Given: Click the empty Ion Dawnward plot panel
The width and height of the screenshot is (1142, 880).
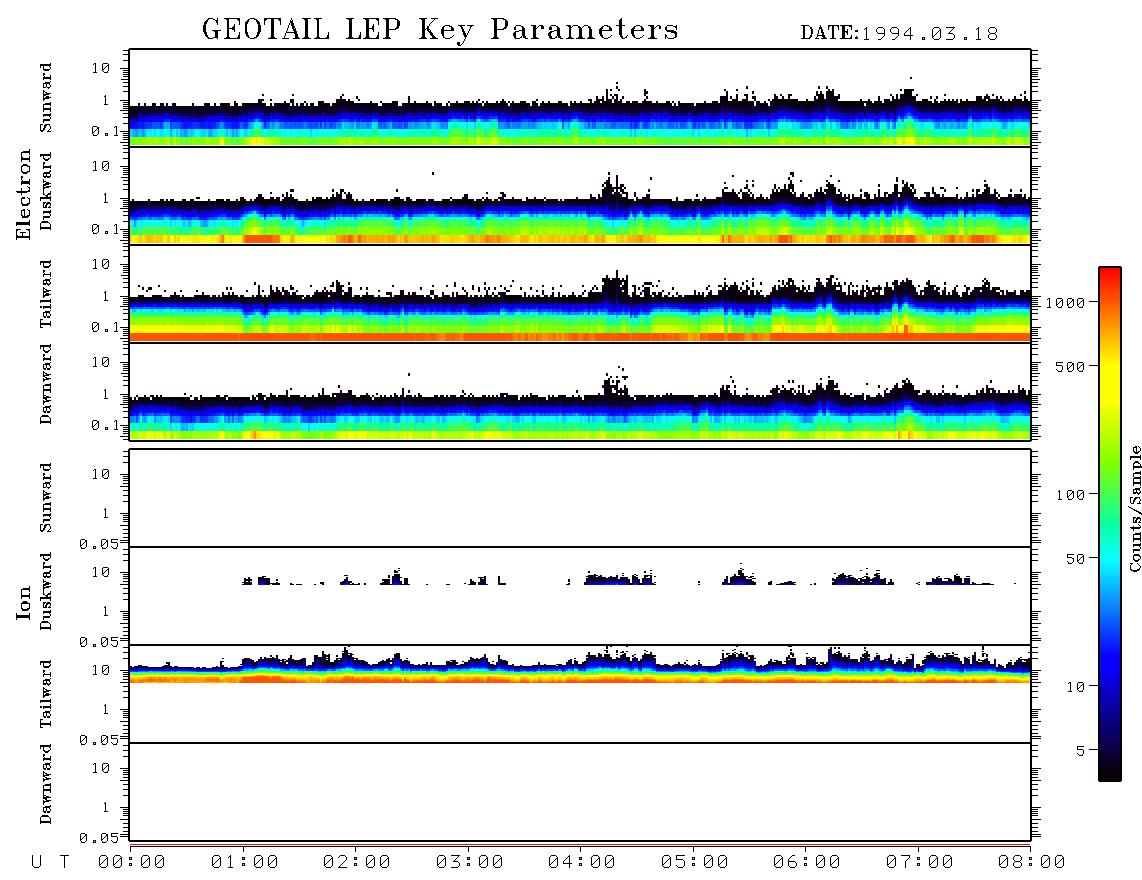Looking at the screenshot, I should point(580,792).
